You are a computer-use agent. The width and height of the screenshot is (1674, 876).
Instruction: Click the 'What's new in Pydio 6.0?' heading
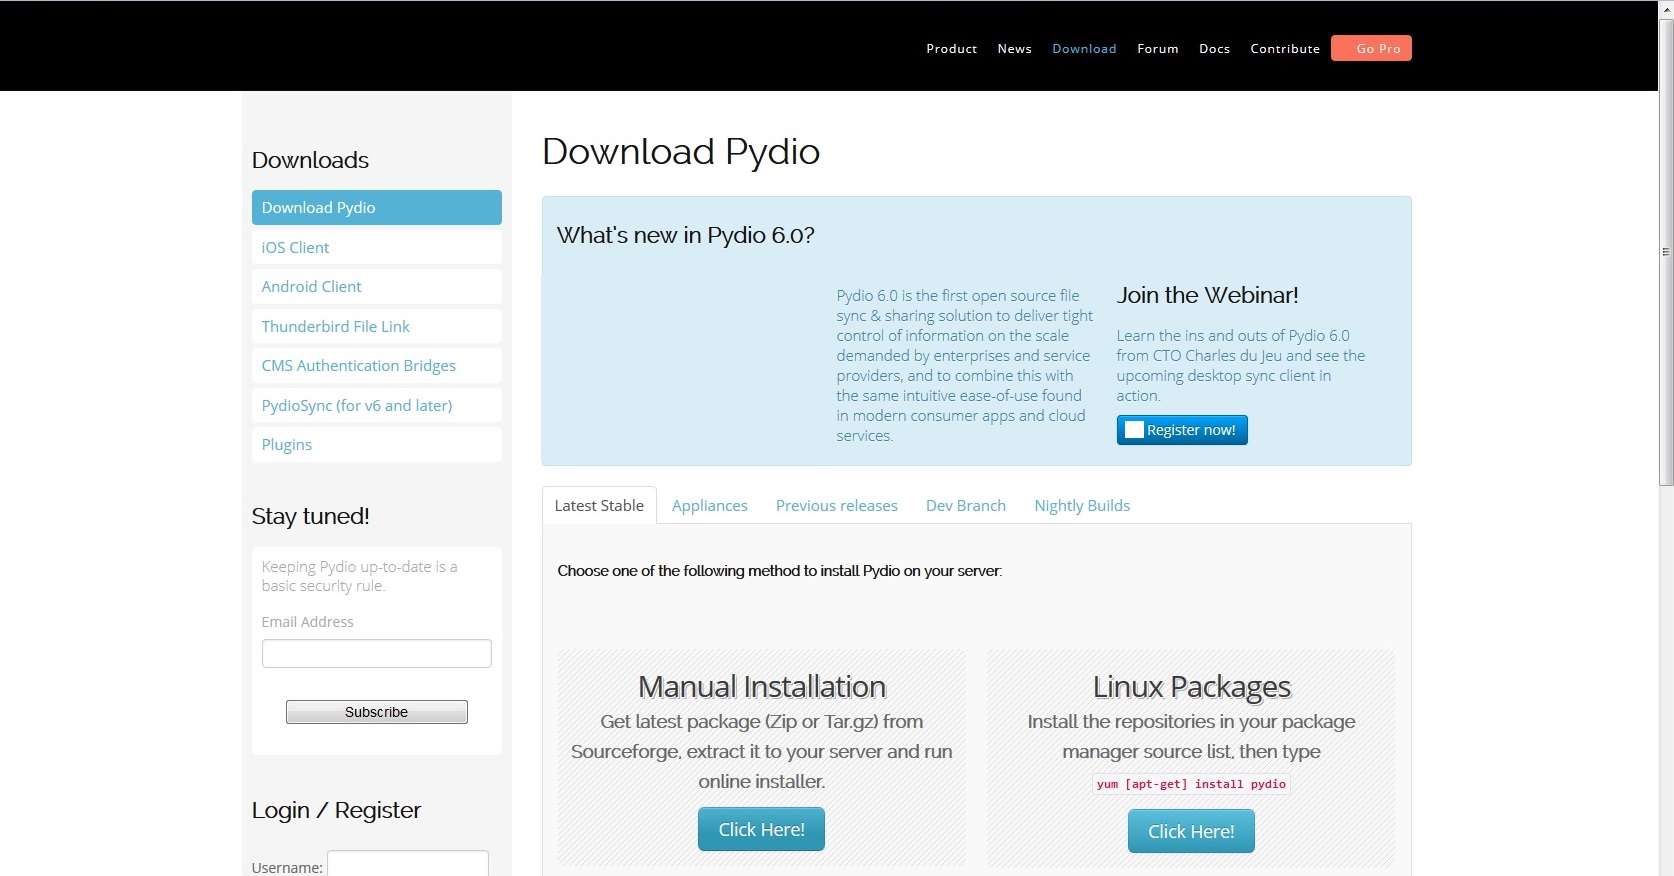686,235
